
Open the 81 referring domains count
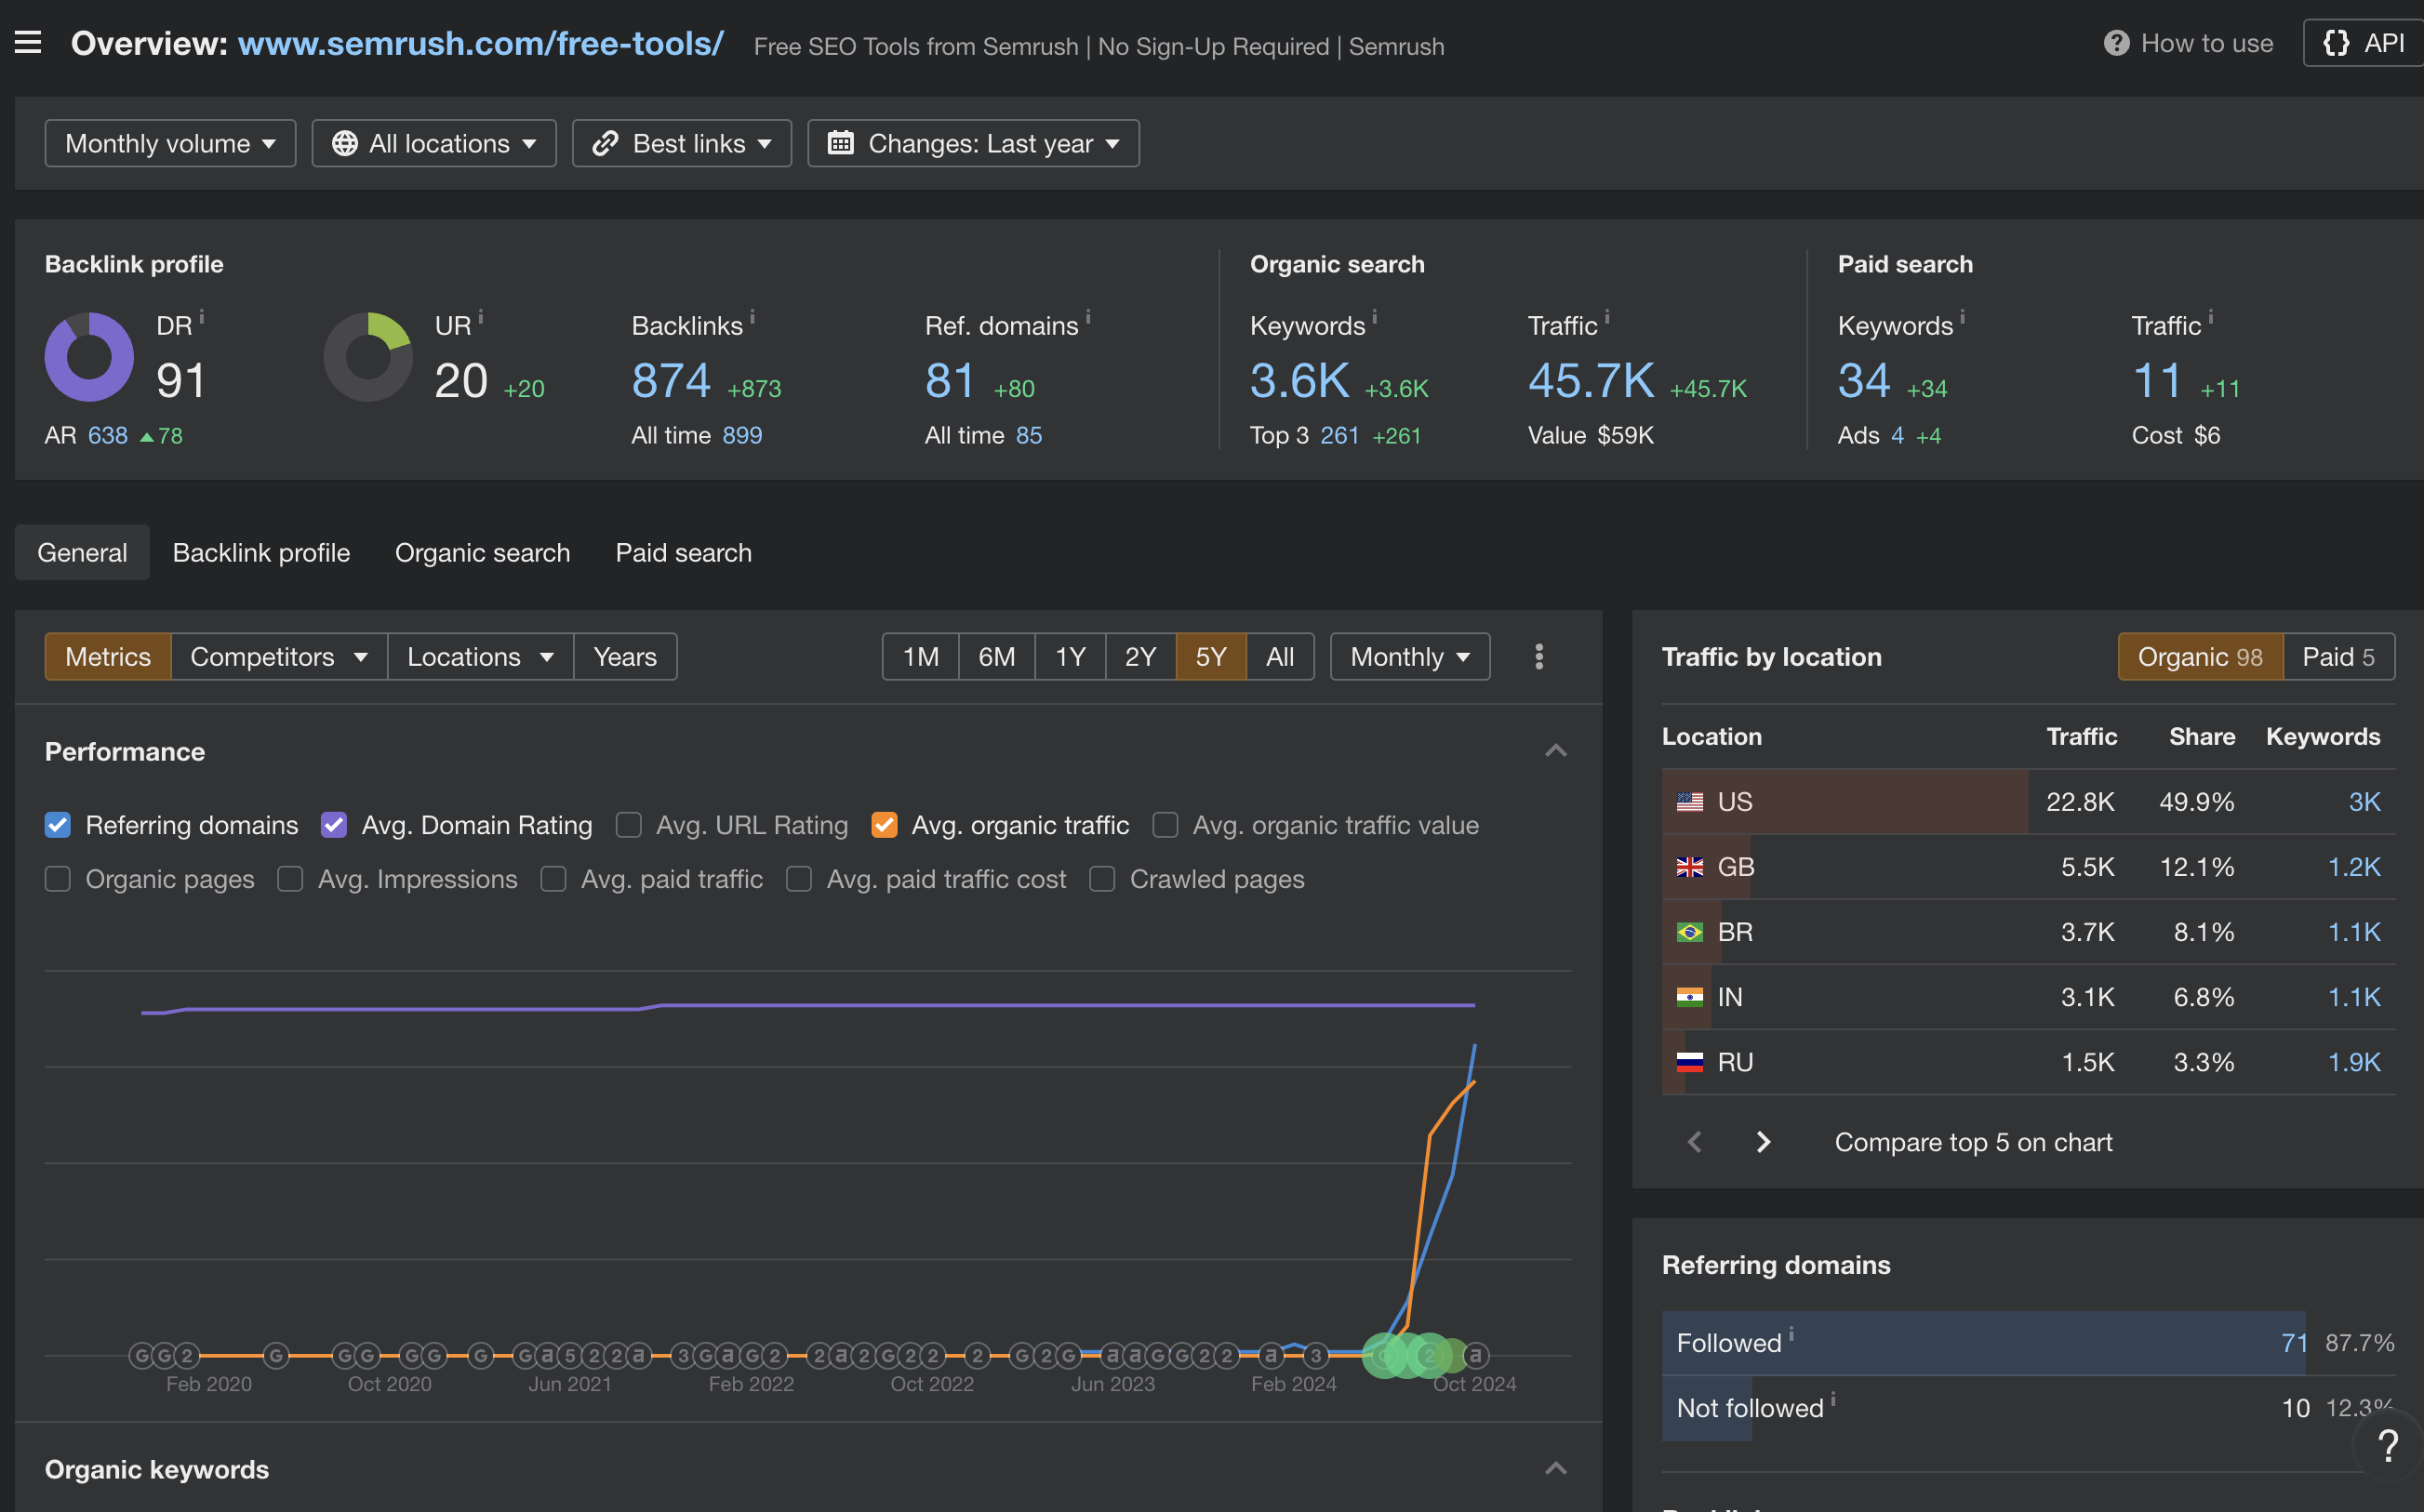[x=950, y=381]
